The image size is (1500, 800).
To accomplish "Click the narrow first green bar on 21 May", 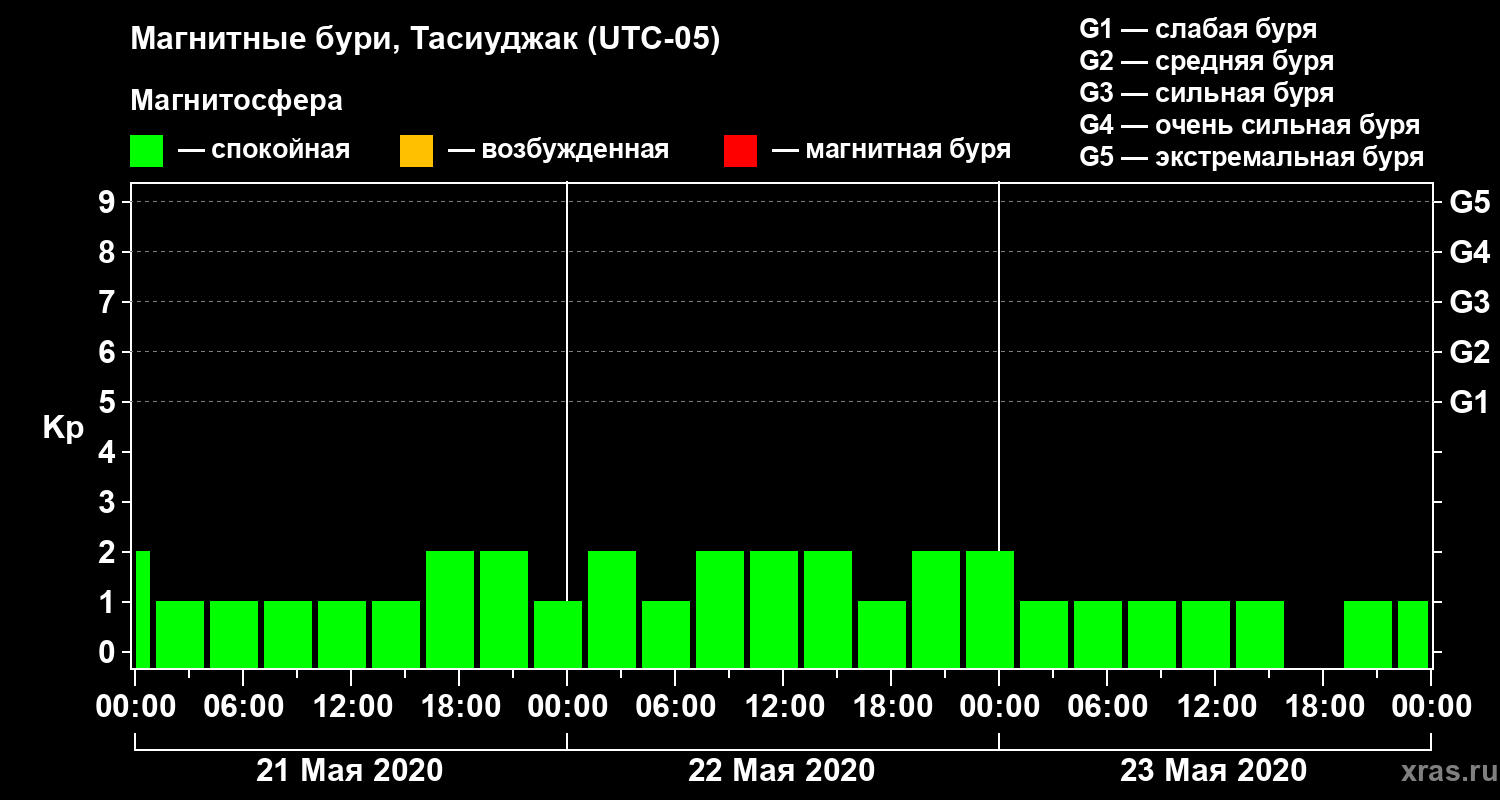I will coord(142,609).
